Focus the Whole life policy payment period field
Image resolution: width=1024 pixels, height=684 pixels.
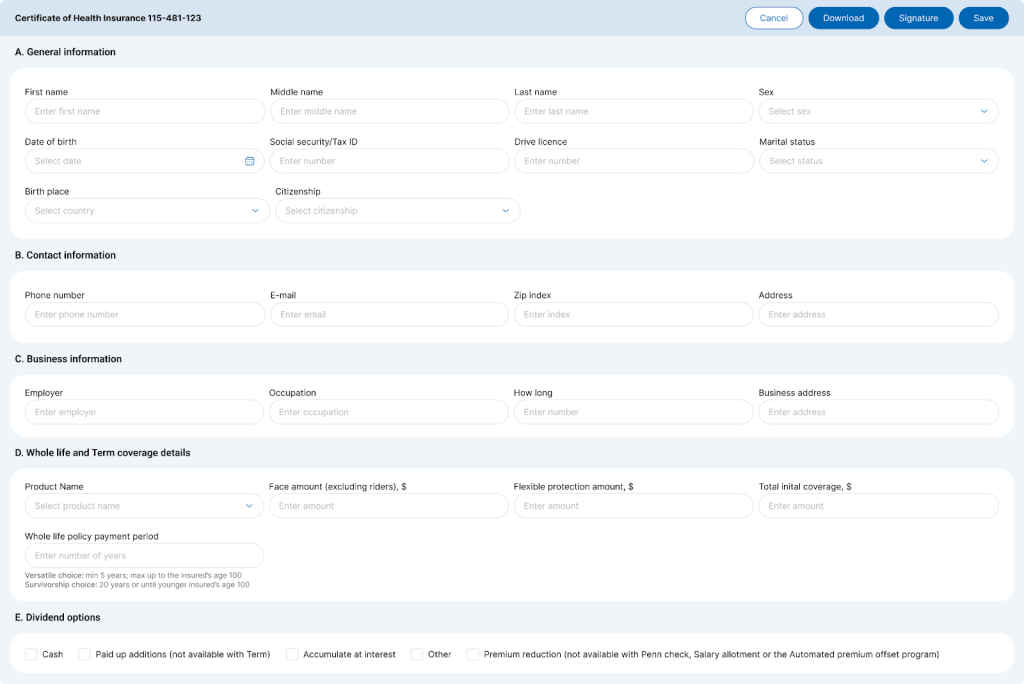[144, 556]
